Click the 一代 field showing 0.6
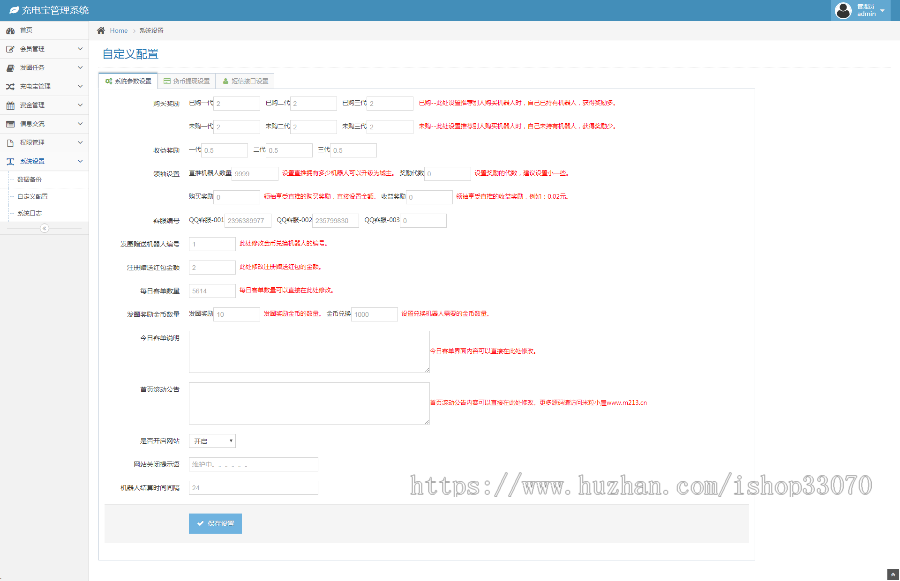 [x=224, y=150]
